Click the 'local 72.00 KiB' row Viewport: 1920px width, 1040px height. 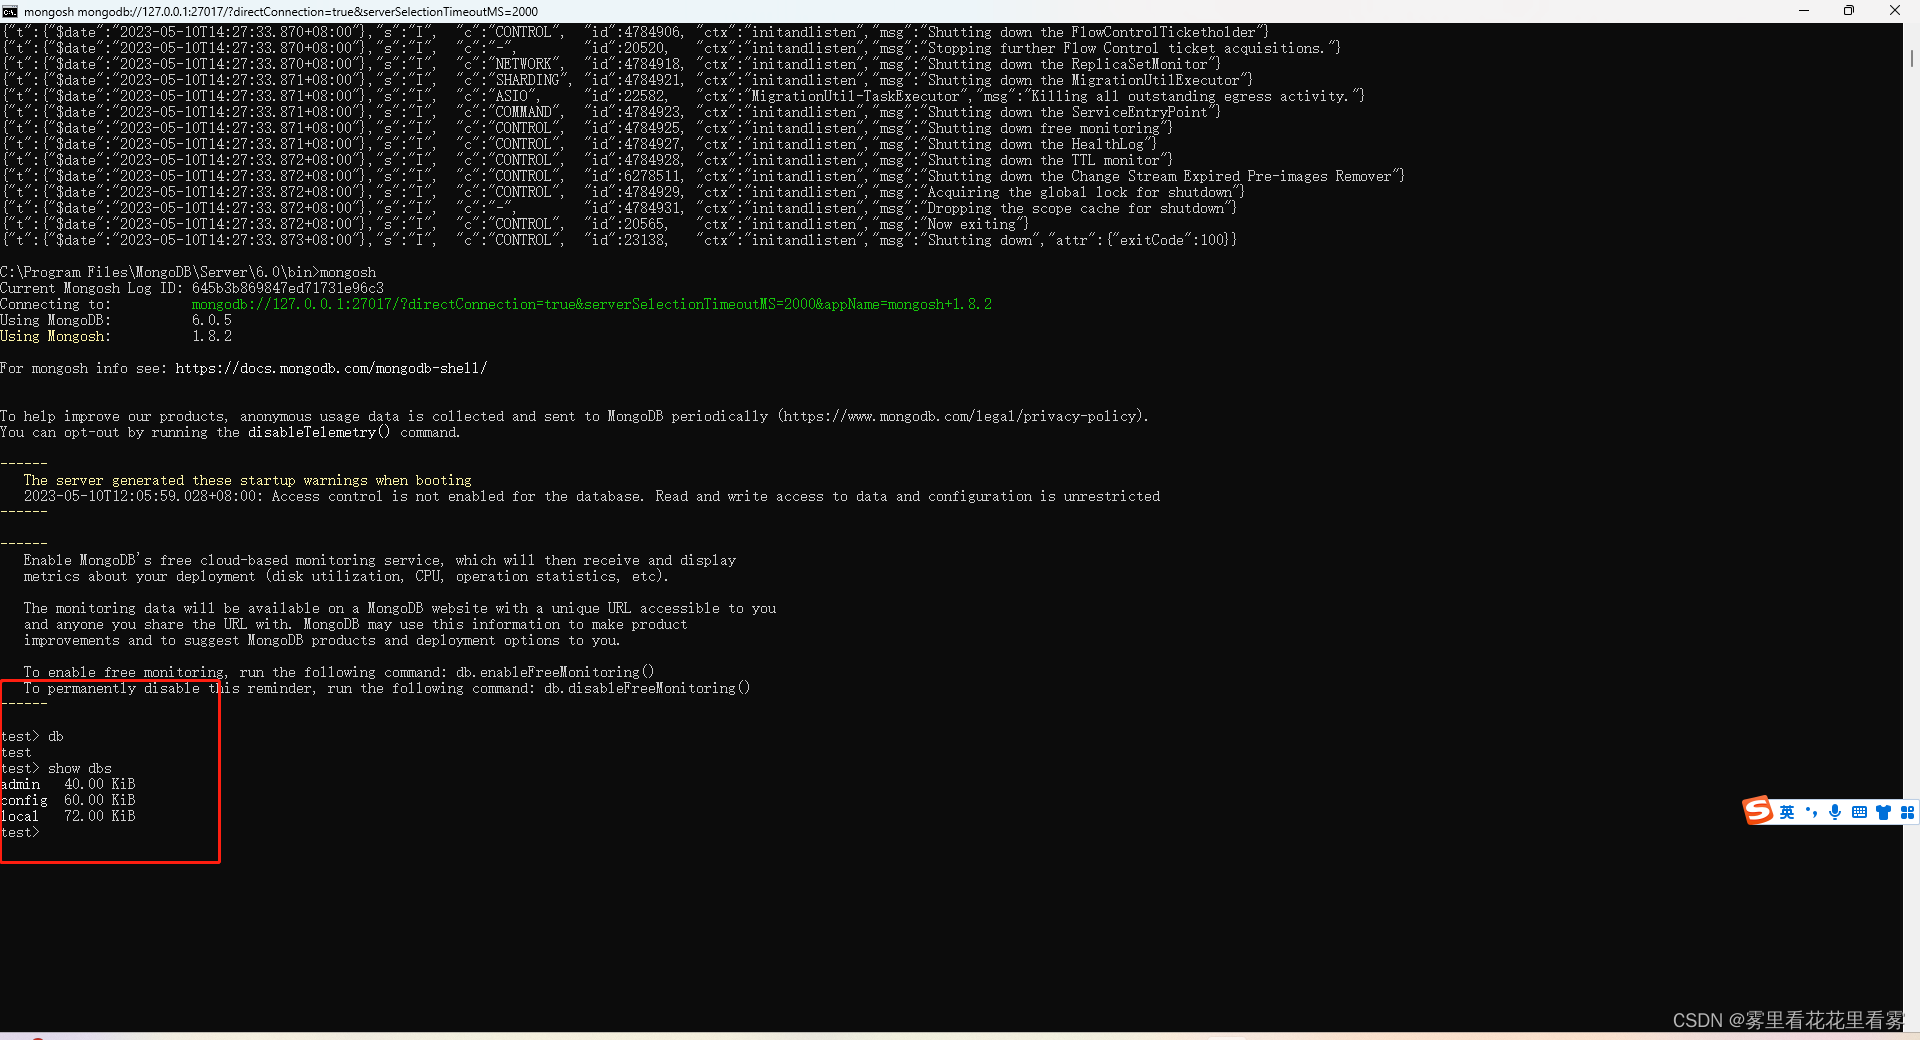(68, 816)
